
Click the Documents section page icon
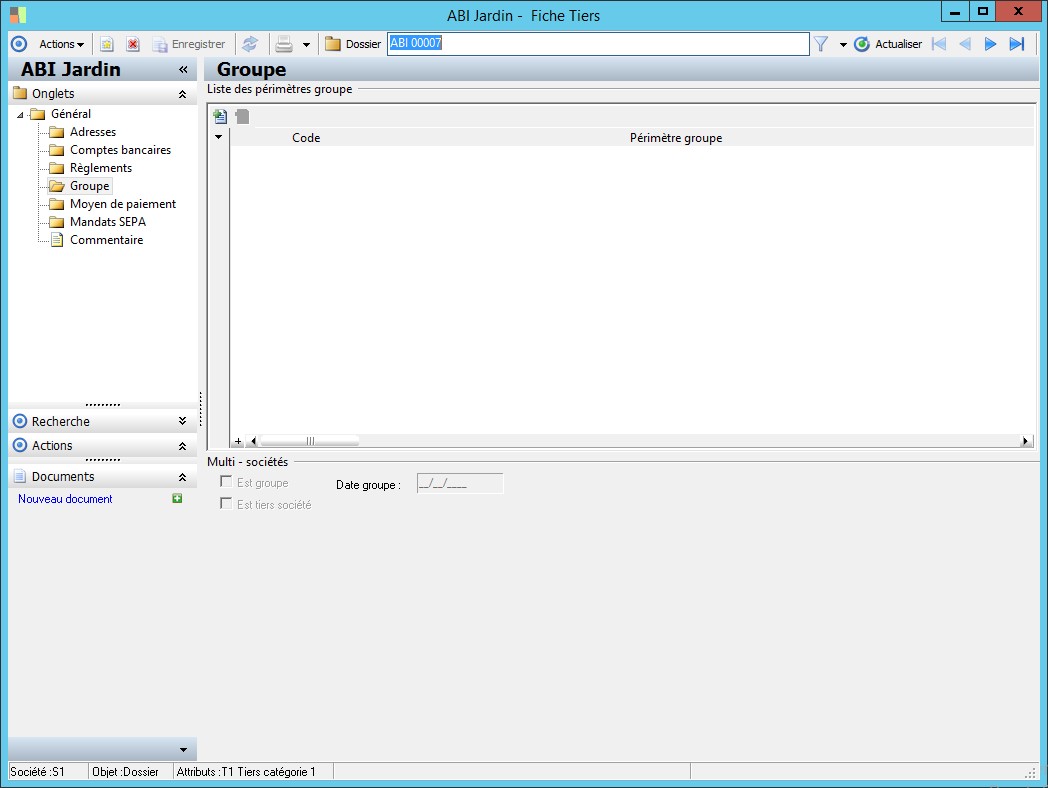pos(20,477)
